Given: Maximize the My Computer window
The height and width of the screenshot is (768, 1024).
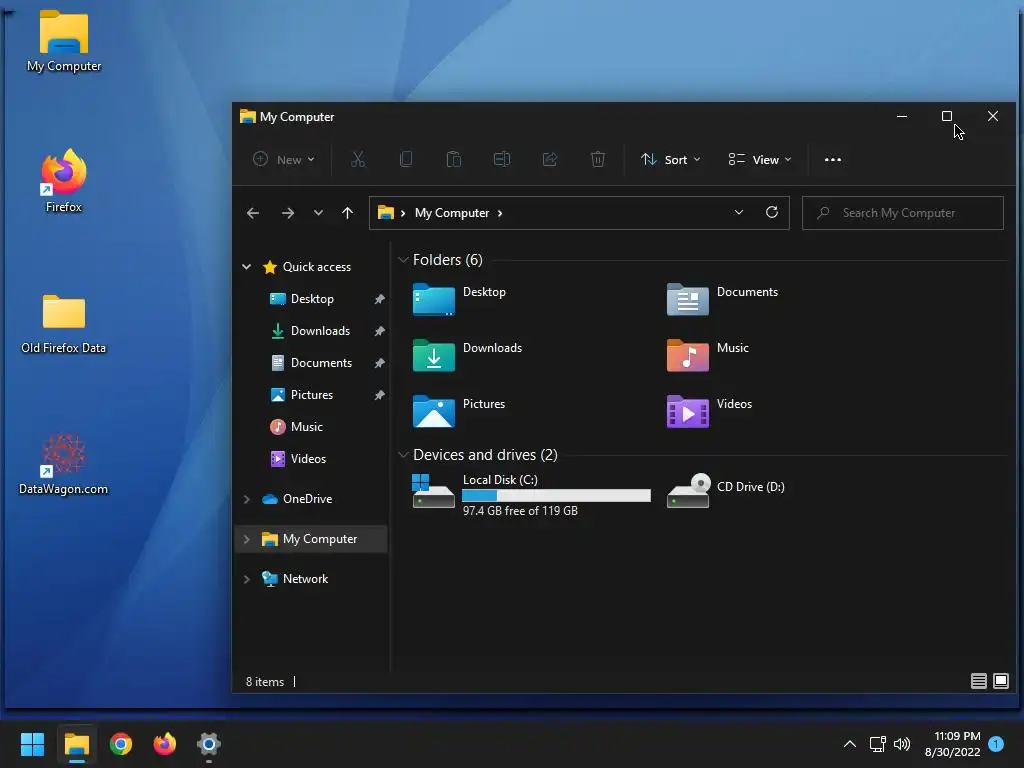Looking at the screenshot, I should (x=946, y=116).
